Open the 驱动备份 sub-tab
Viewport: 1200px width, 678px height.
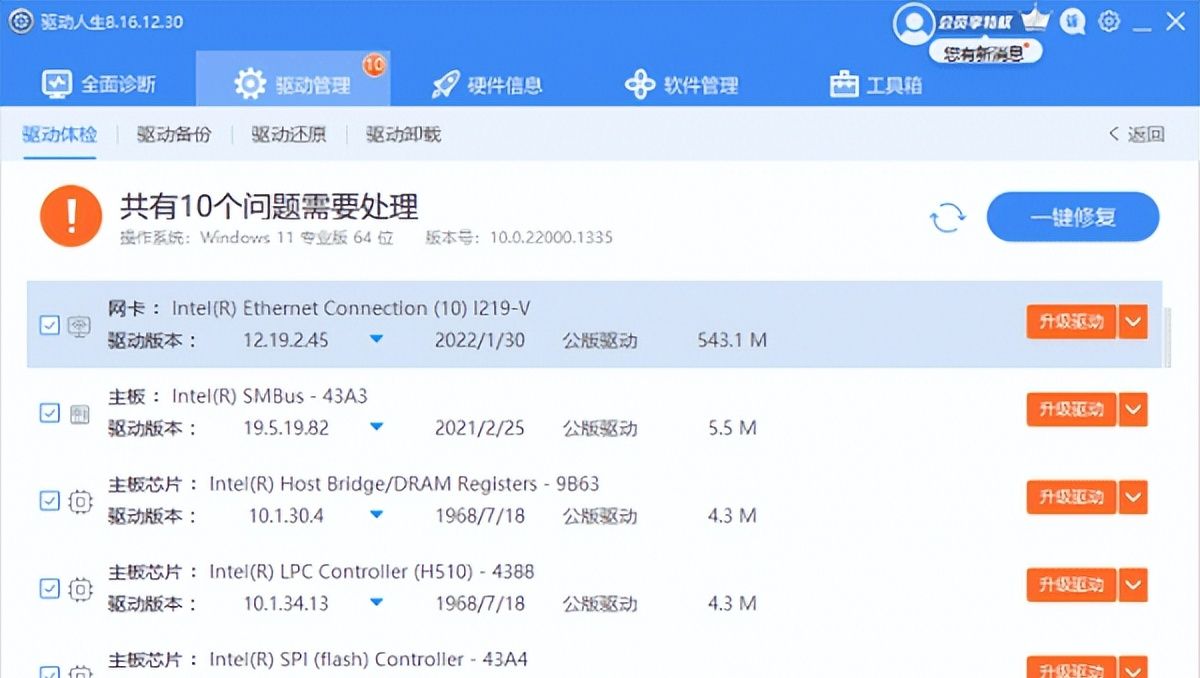(174, 134)
